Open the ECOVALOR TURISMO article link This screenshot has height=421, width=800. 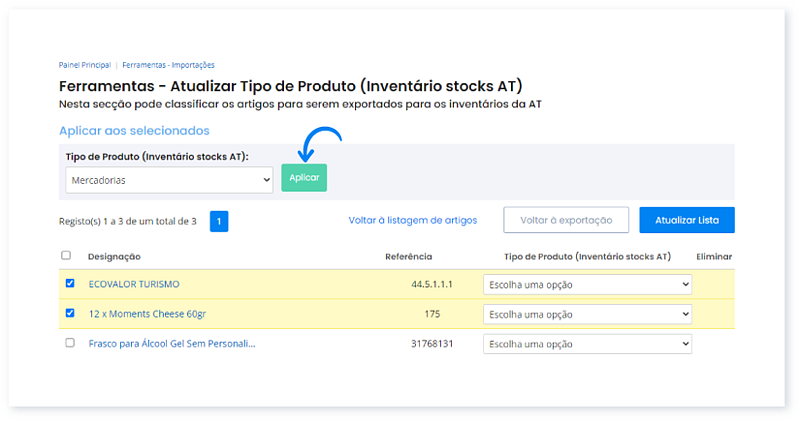133,284
